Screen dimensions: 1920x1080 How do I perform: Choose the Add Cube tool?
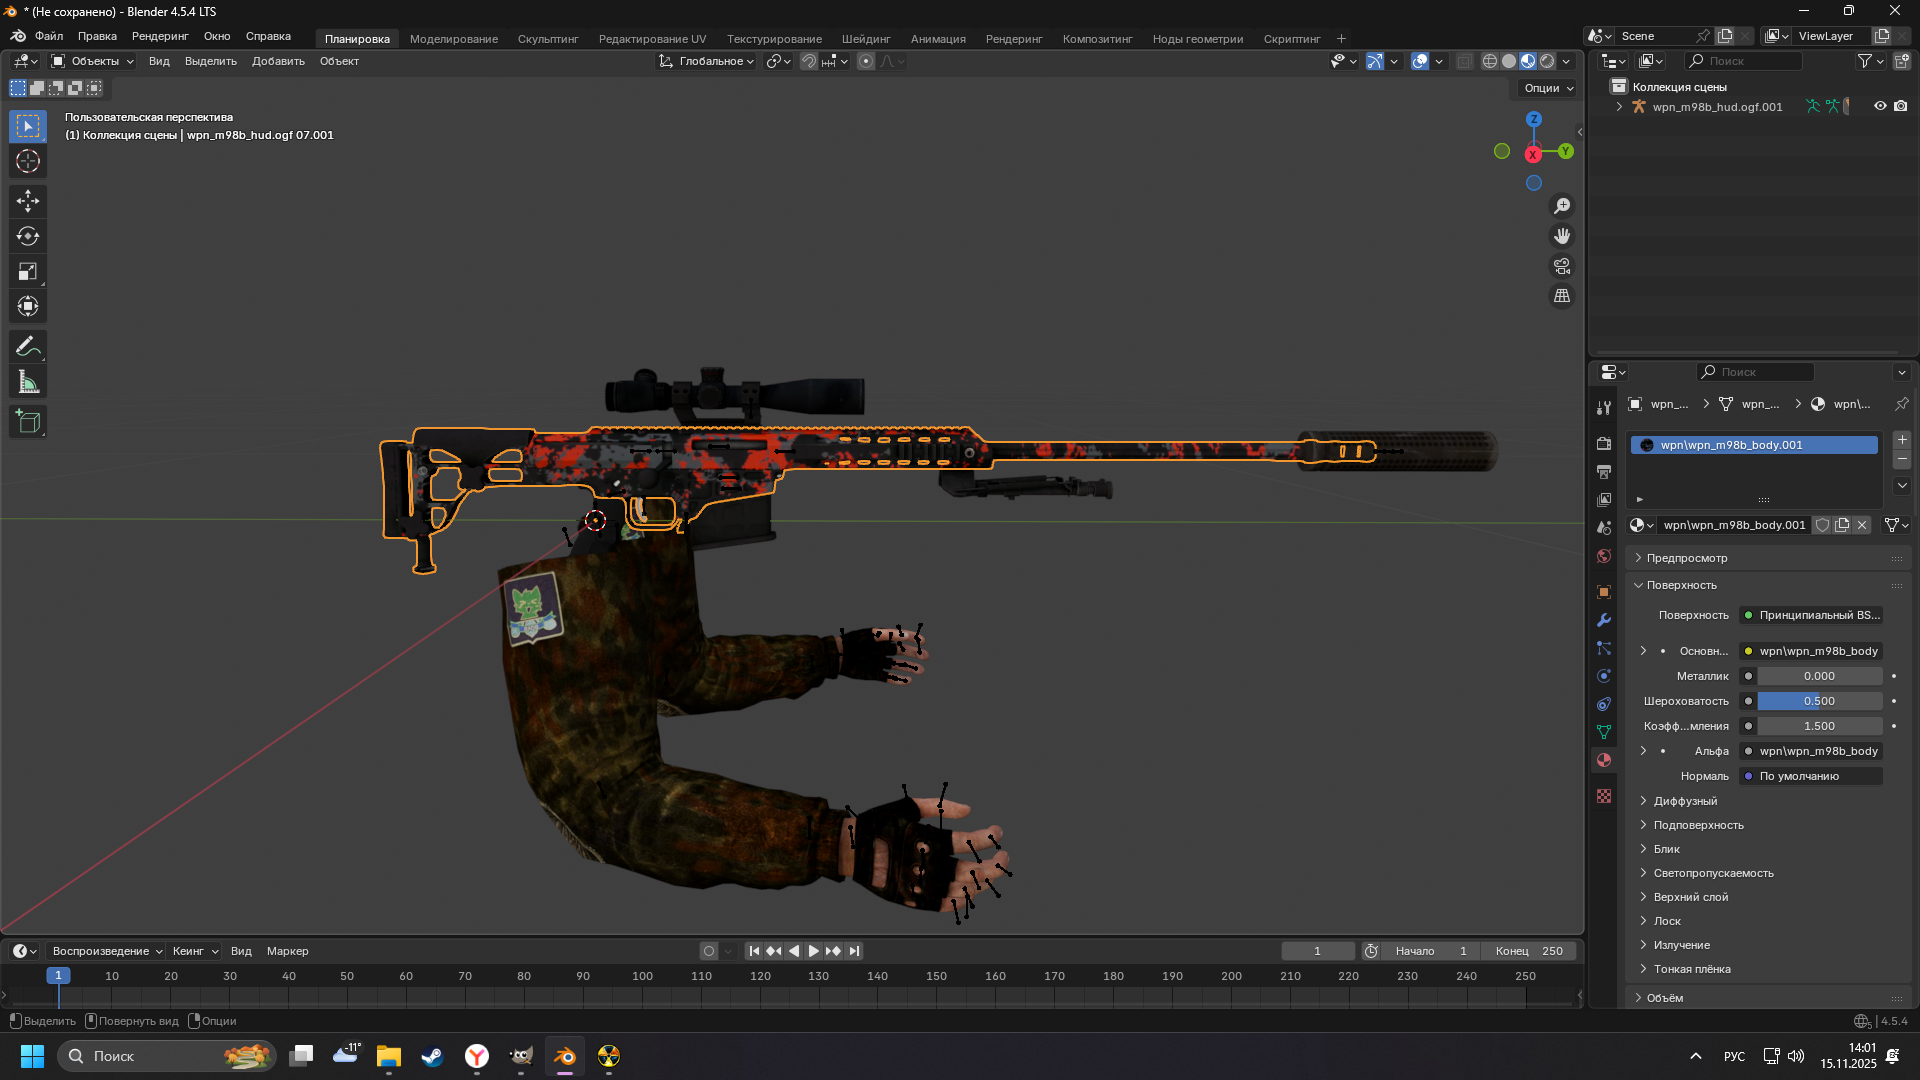click(27, 422)
